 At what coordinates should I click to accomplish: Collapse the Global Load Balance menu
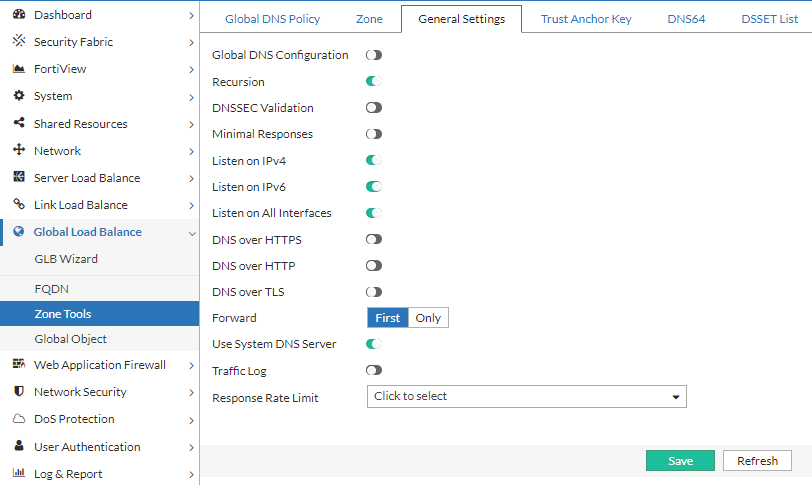(192, 232)
